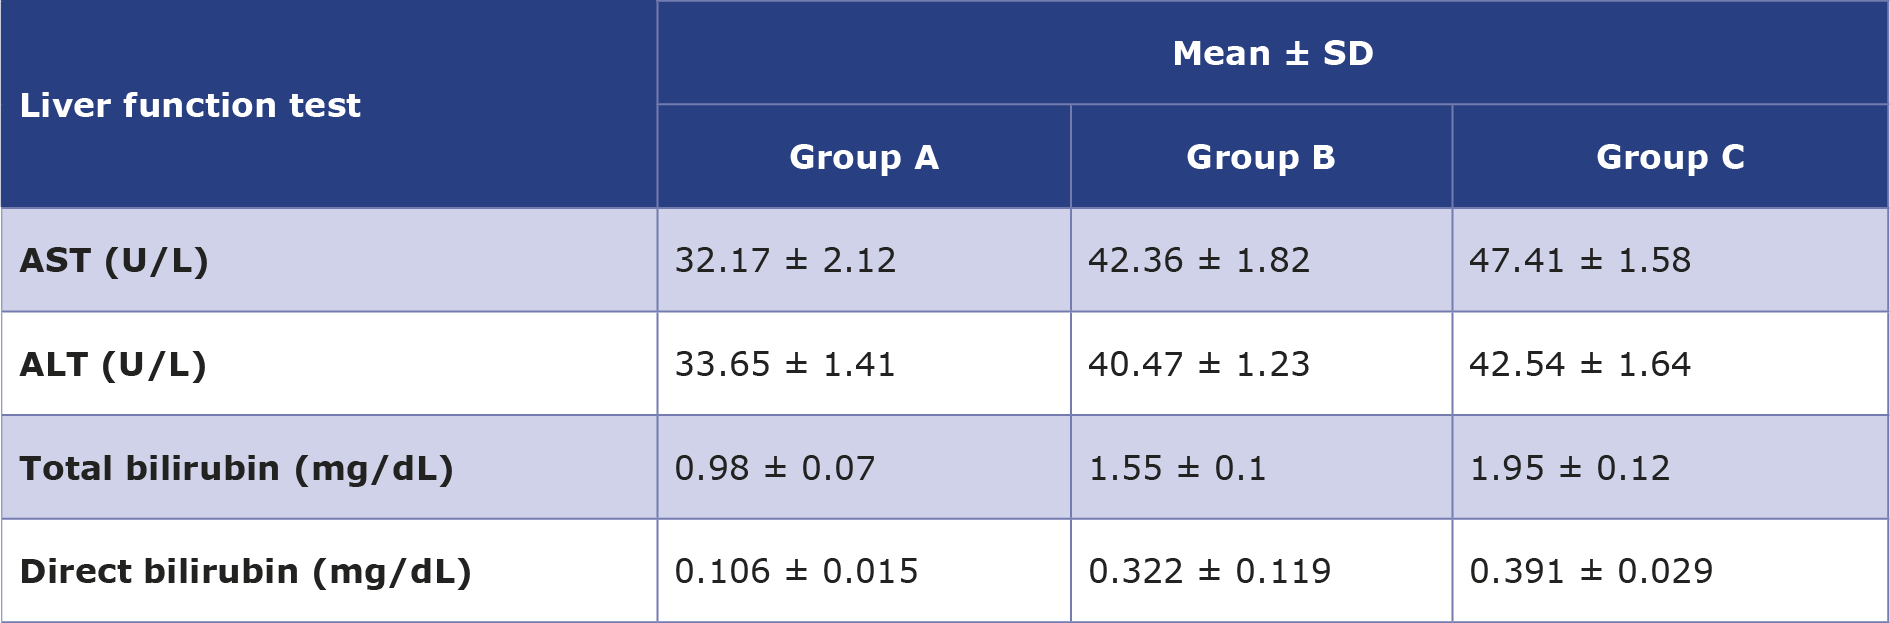Select the AST value 42.36 ± 1.82
1890x623 pixels.
coord(1199,260)
